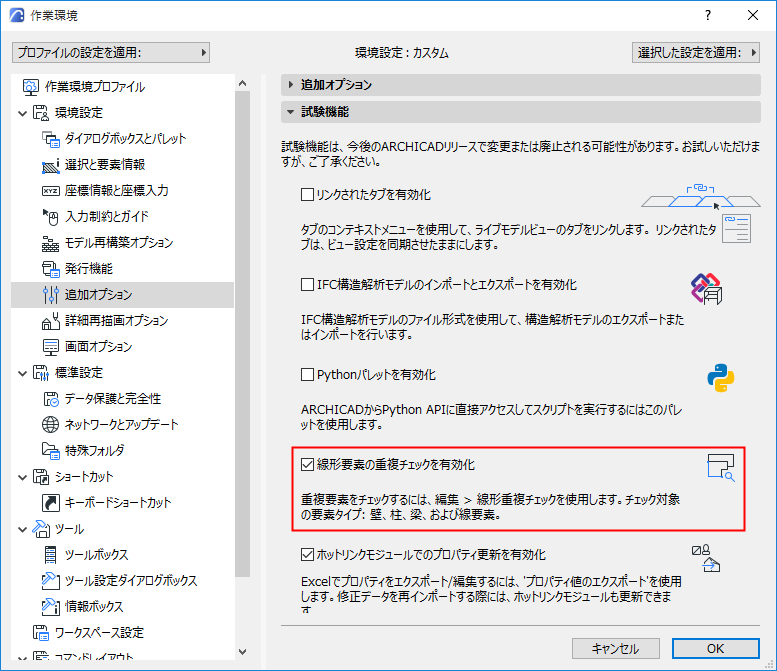Click the 入力制約とガイド mouse icon
The image size is (777, 671).
coord(51,217)
